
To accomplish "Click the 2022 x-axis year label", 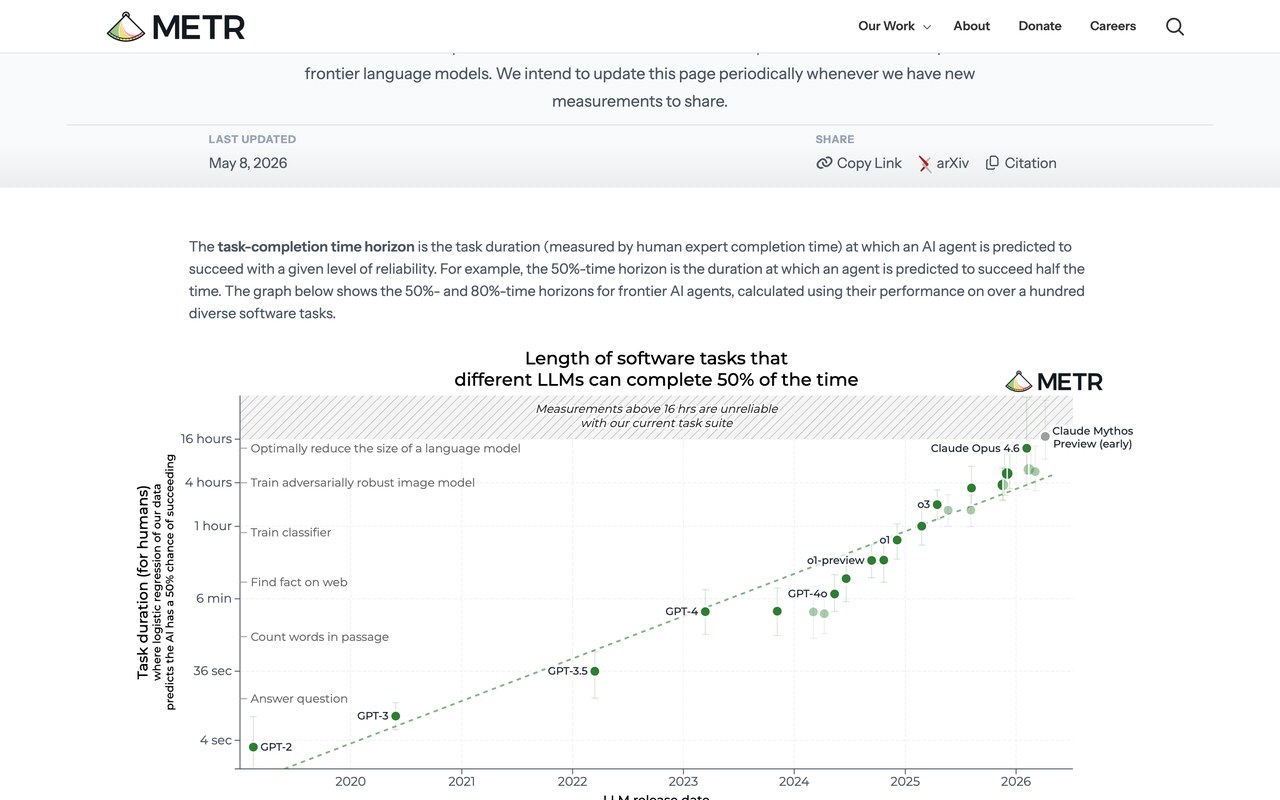I will pos(572,781).
